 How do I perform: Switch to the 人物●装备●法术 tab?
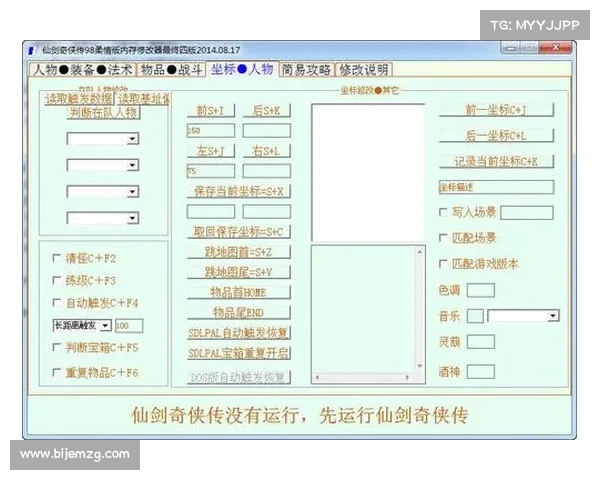[82, 70]
